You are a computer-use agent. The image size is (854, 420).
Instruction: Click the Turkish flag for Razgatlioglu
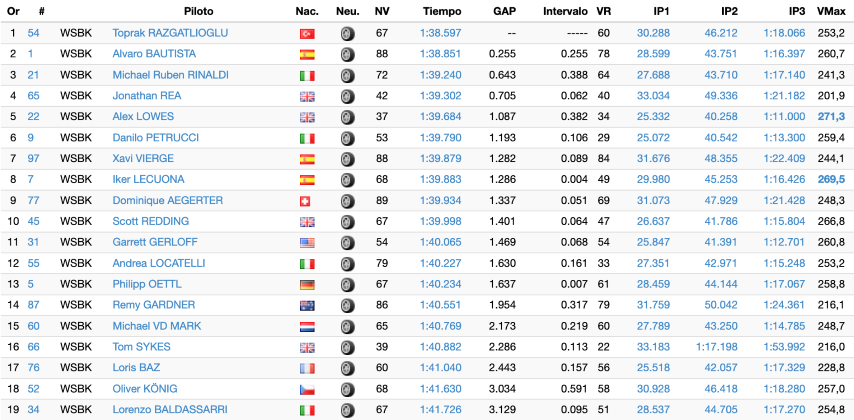(307, 34)
